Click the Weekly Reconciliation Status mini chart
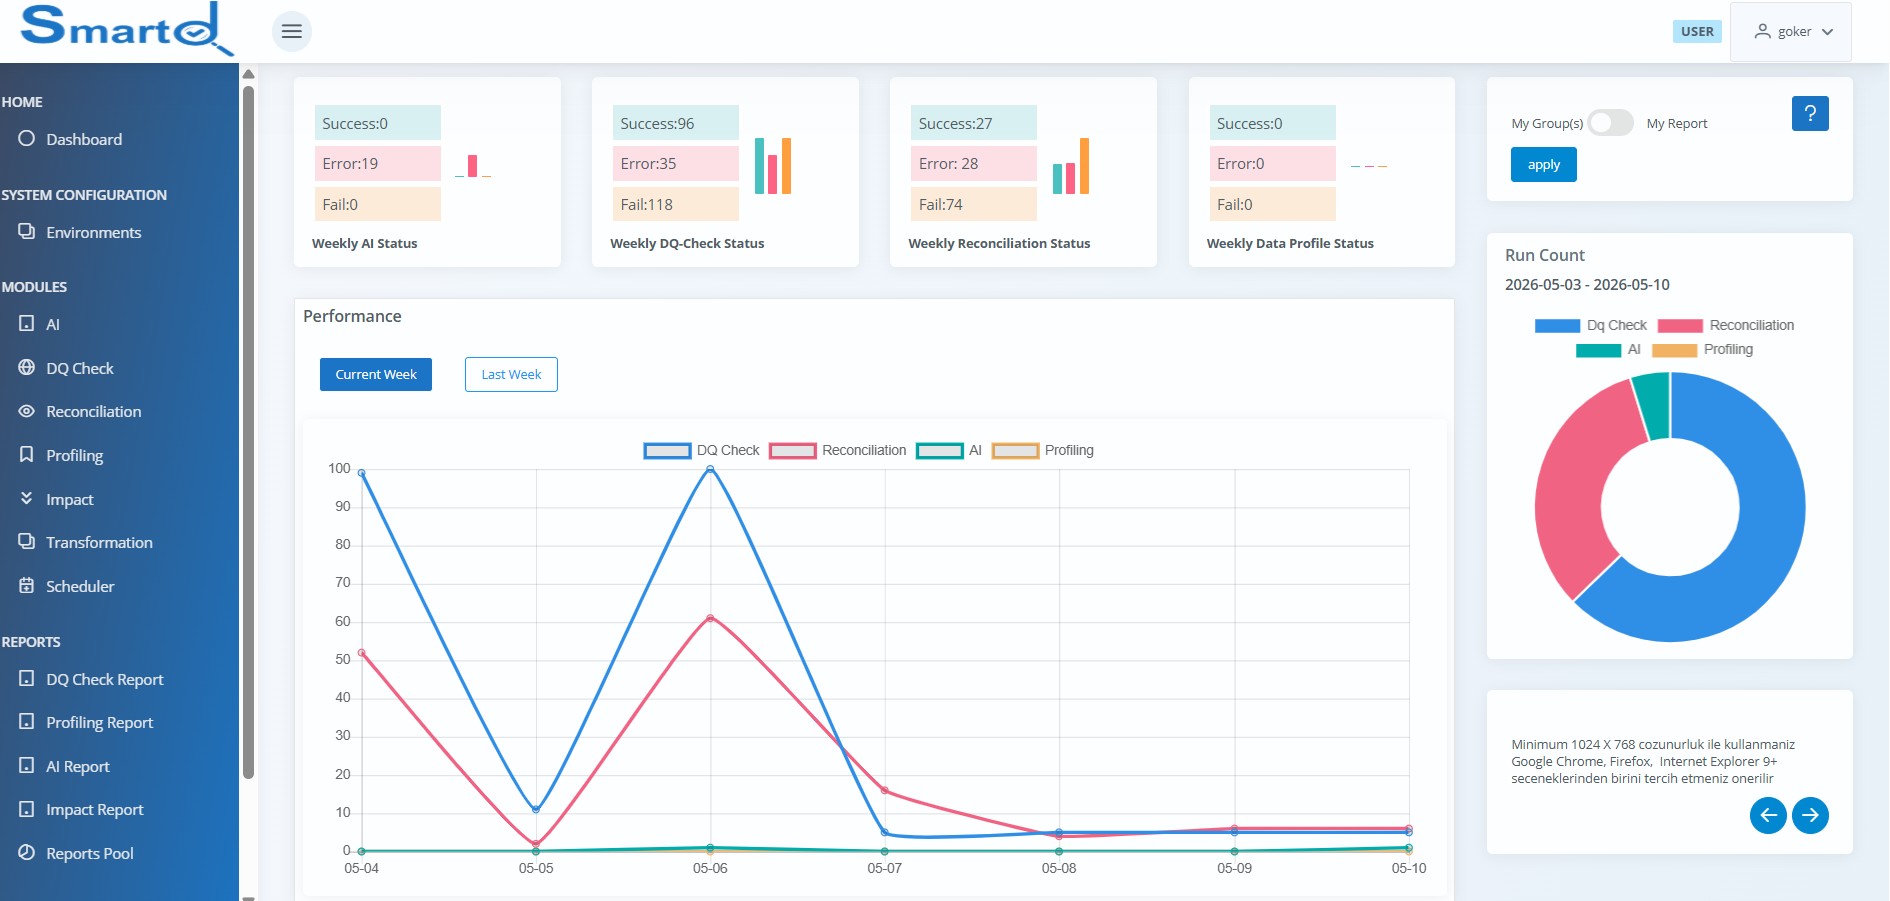Image resolution: width=1890 pixels, height=901 pixels. [x=1071, y=165]
